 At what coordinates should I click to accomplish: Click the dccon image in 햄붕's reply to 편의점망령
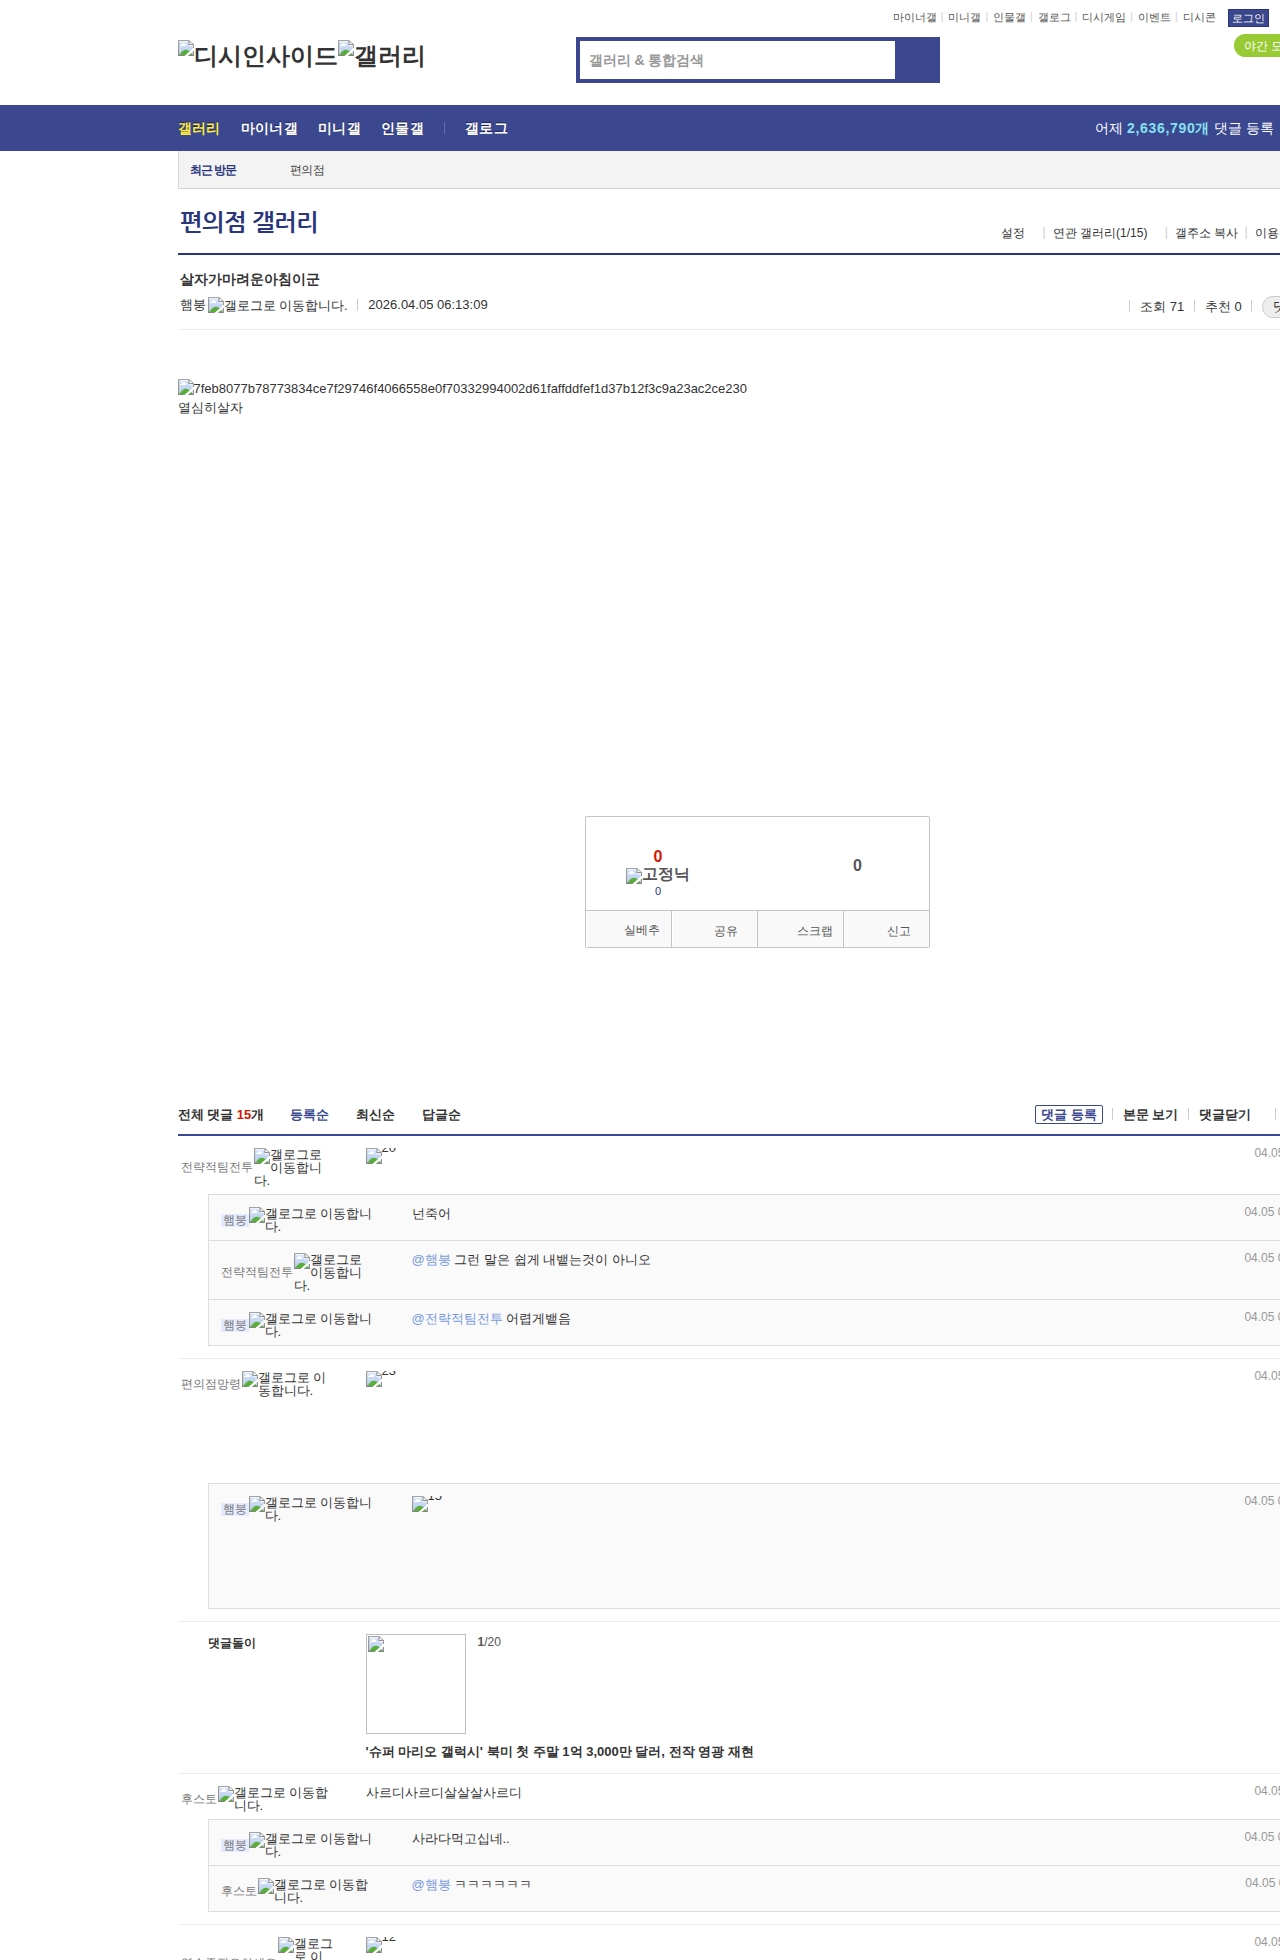pos(427,1503)
